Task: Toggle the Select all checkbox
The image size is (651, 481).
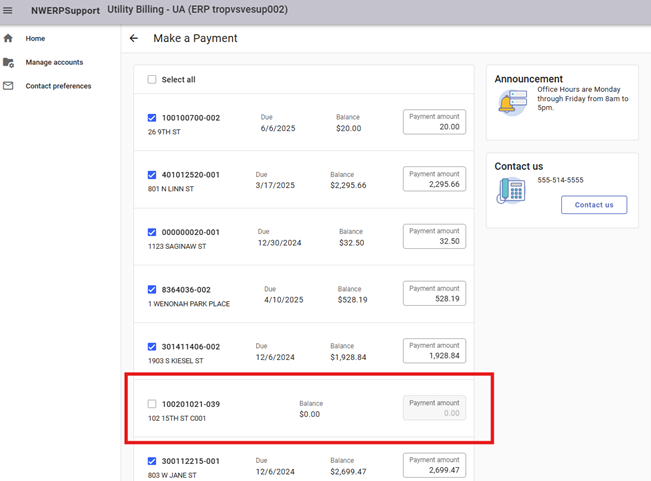Action: tap(152, 80)
